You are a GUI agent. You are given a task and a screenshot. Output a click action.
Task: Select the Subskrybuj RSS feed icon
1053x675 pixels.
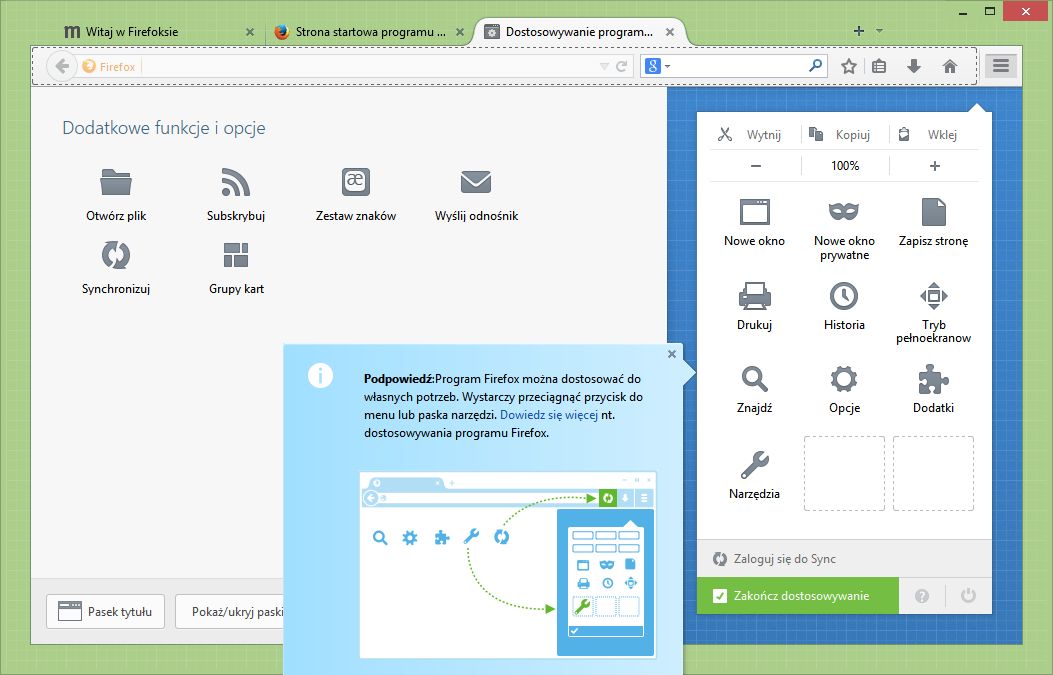(236, 182)
